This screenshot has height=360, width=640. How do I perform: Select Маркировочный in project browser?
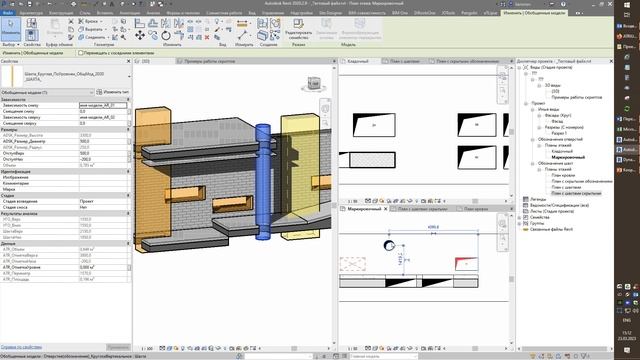(568, 157)
